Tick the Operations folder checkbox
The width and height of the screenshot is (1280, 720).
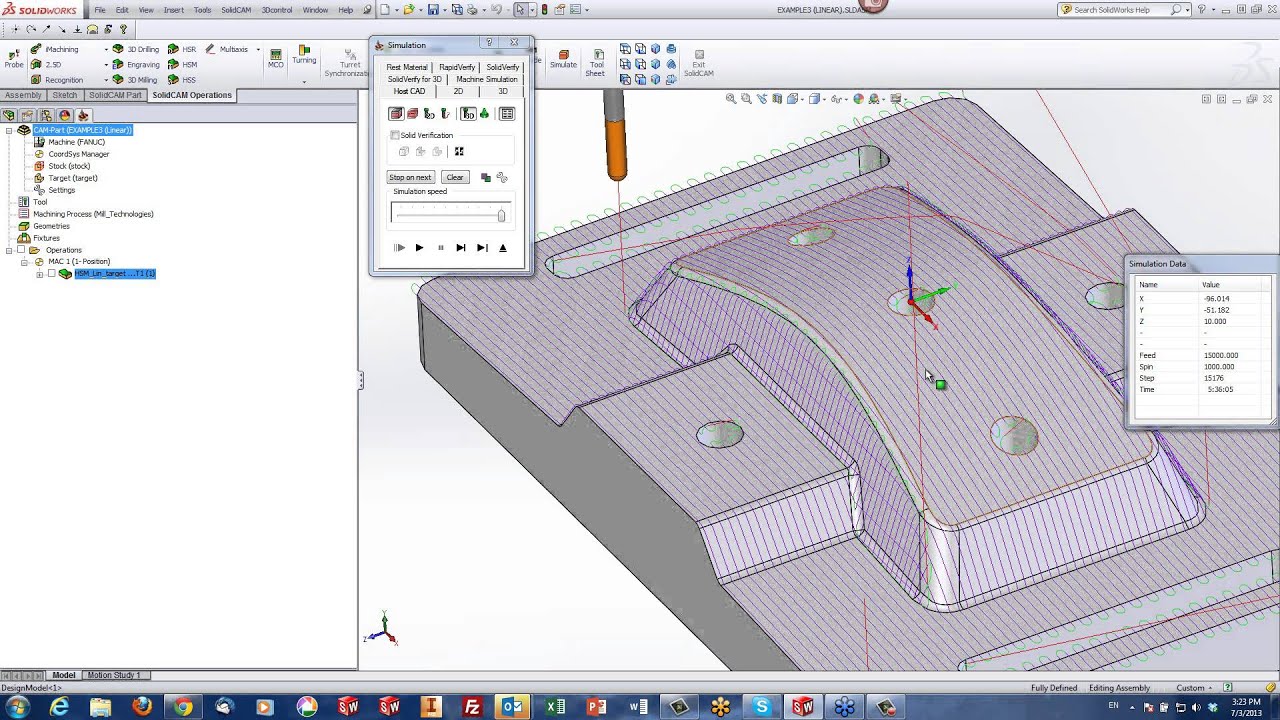21,250
